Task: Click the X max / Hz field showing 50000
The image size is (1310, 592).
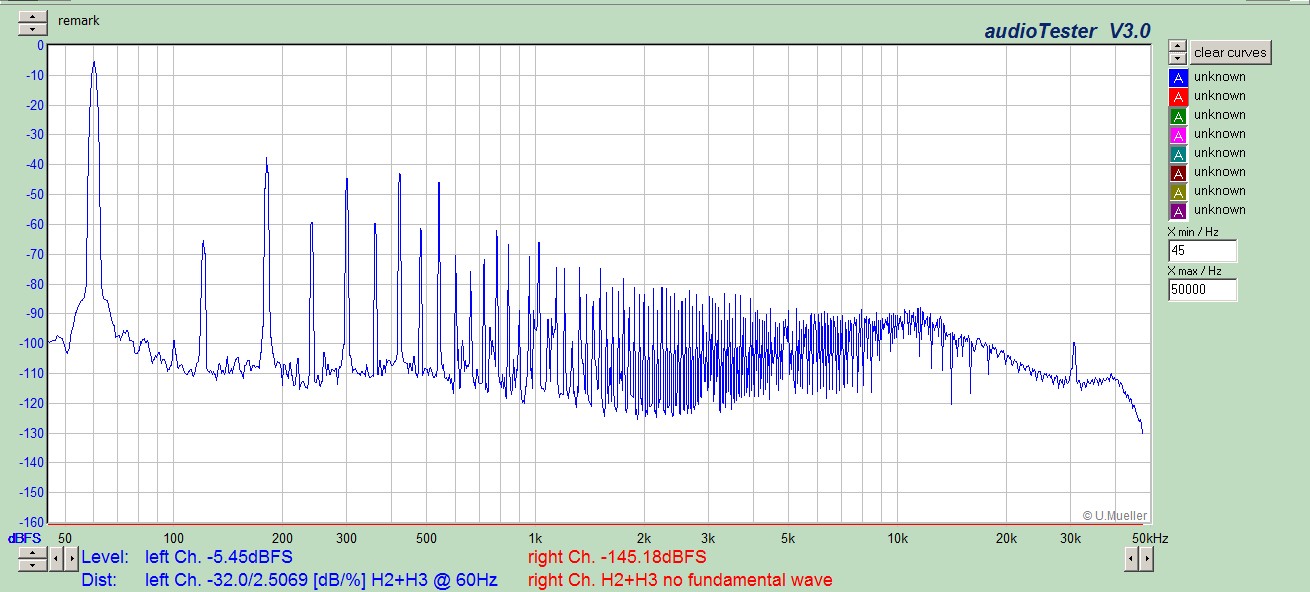Action: click(x=1202, y=290)
